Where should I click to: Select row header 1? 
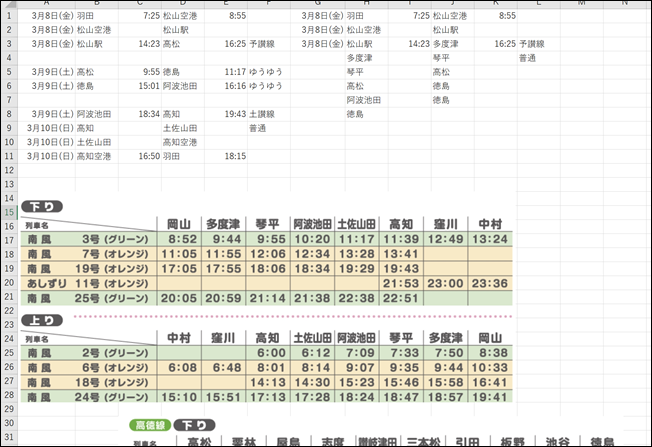[9, 16]
